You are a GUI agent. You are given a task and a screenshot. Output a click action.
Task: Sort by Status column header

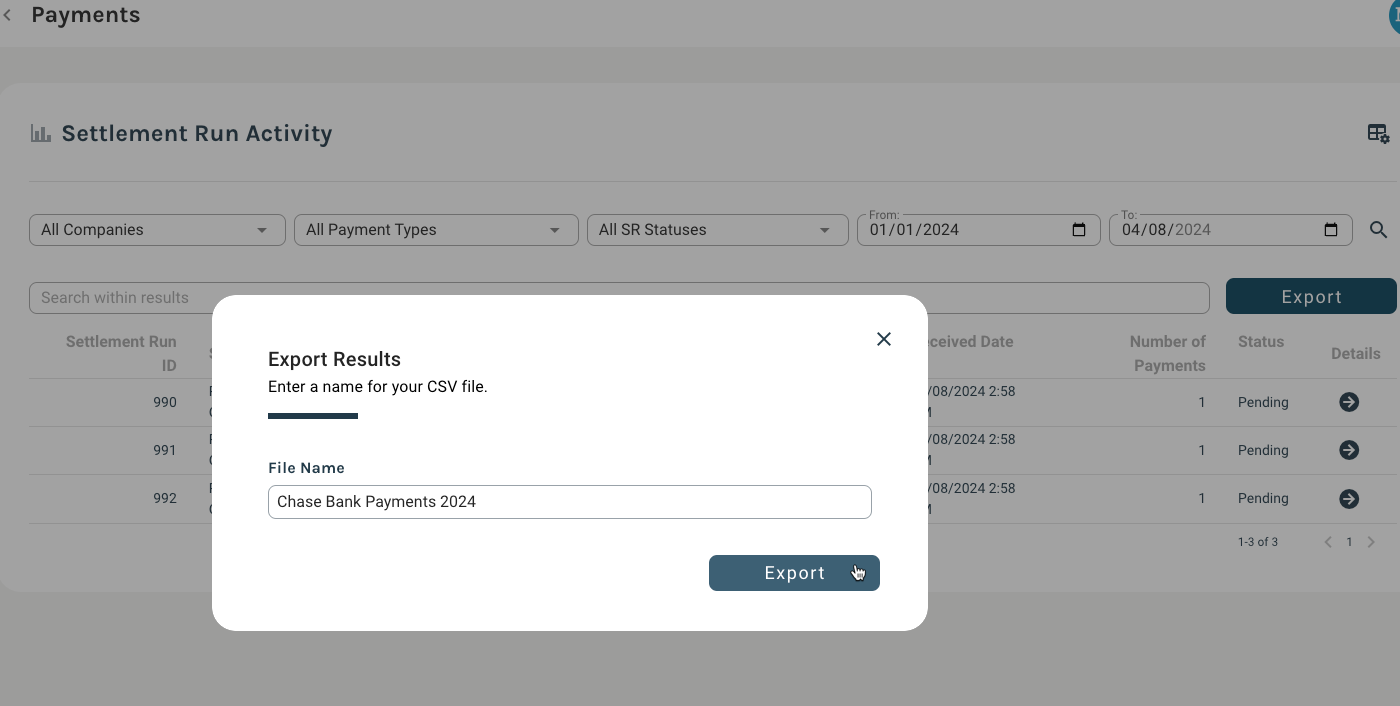1260,342
